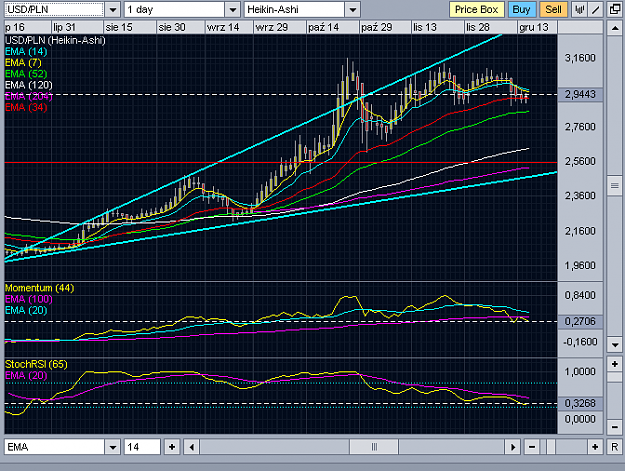This screenshot has height=471, width=625.
Task: Shrink price scale with side minus button
Action: coord(615,427)
